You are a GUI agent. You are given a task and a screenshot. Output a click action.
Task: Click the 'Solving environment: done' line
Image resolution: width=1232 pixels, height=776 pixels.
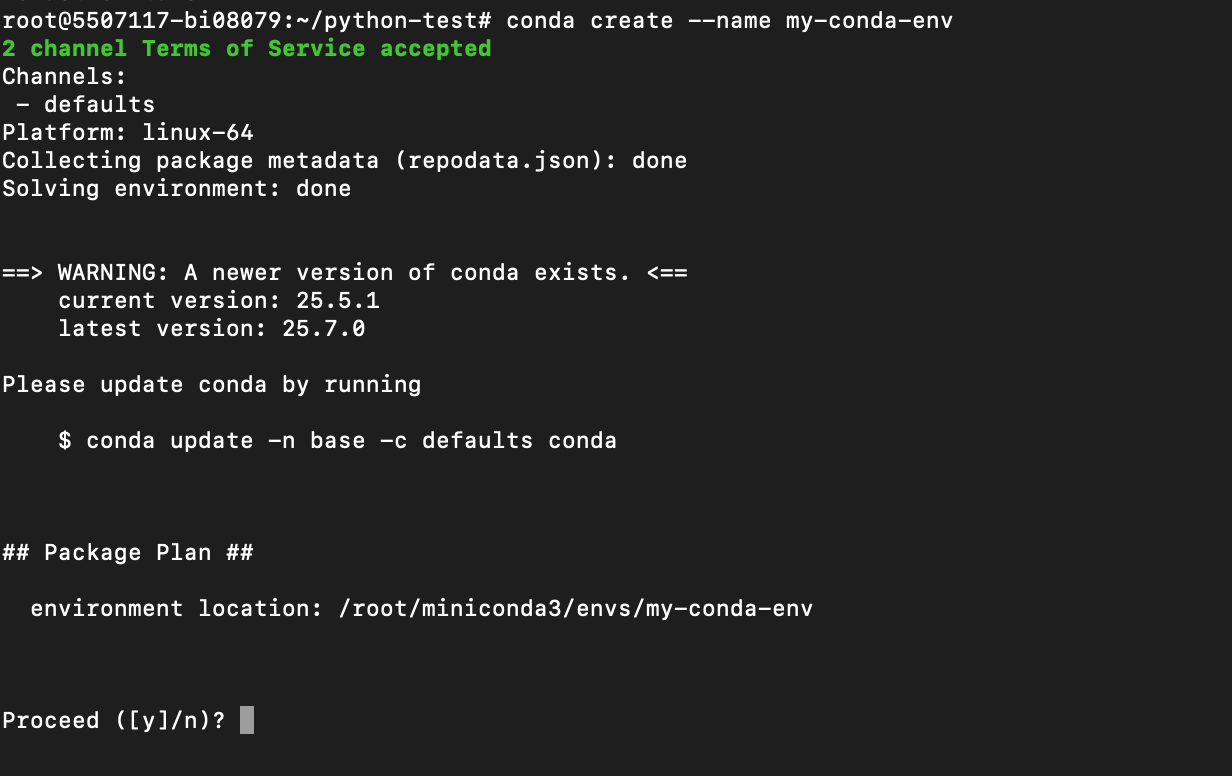coord(177,188)
